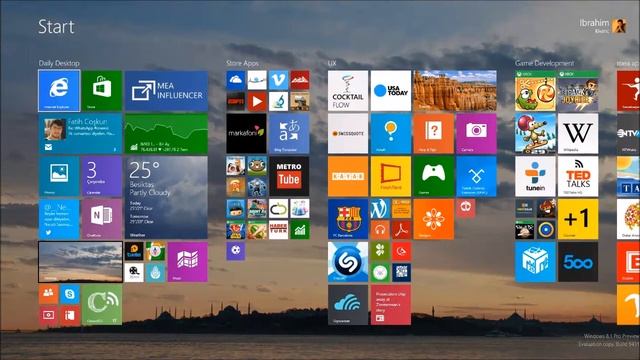Open the TED Talks tile
Image resolution: width=640 pixels, height=360 pixels.
(578, 176)
